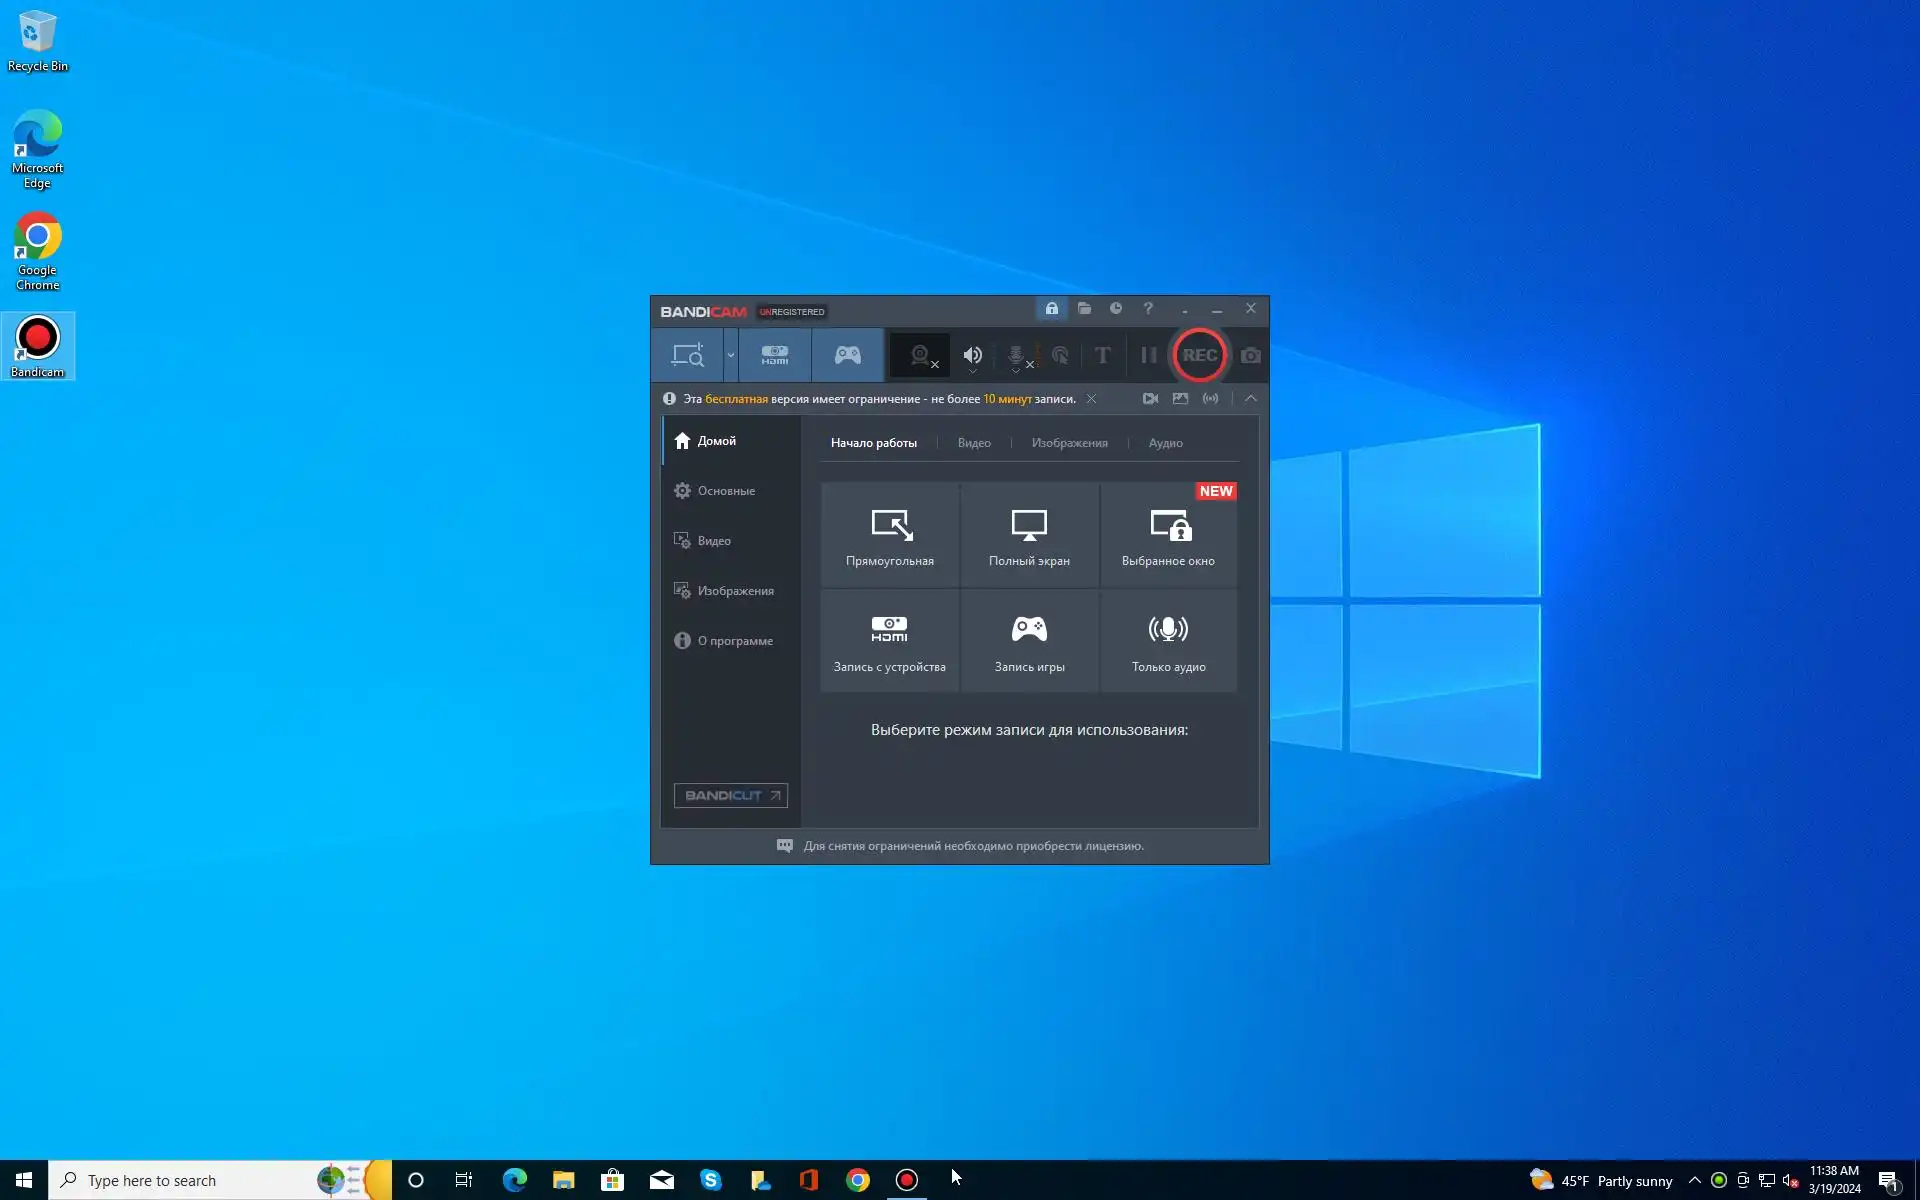Open scheduled recording clock icon
The height and width of the screenshot is (1200, 1920).
pyautogui.click(x=1116, y=309)
